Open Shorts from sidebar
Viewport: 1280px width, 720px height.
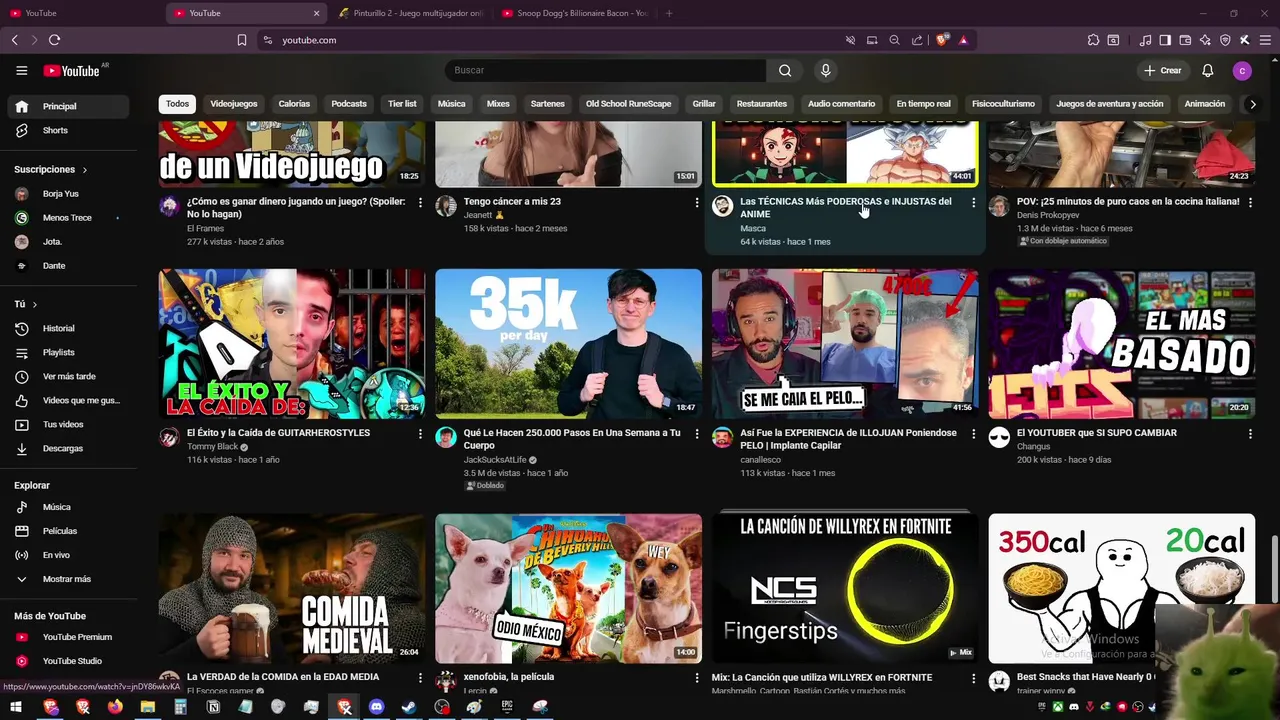[68, 130]
